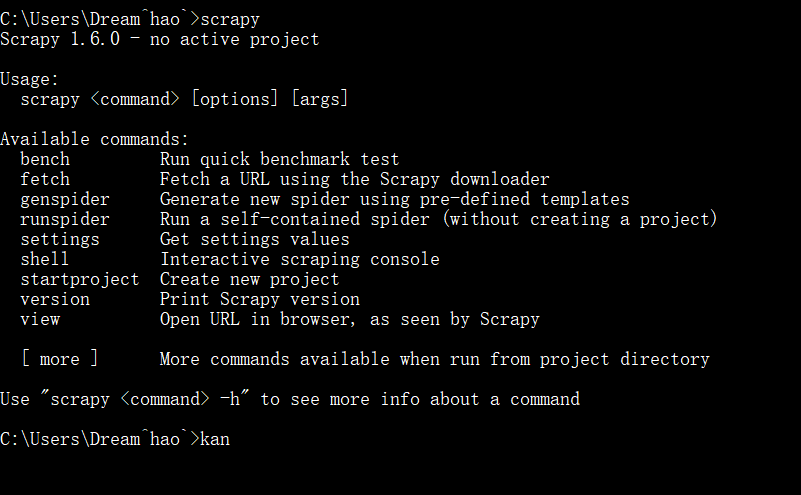Image resolution: width=801 pixels, height=495 pixels.
Task: Click the 'version' command entry
Action: (55, 299)
